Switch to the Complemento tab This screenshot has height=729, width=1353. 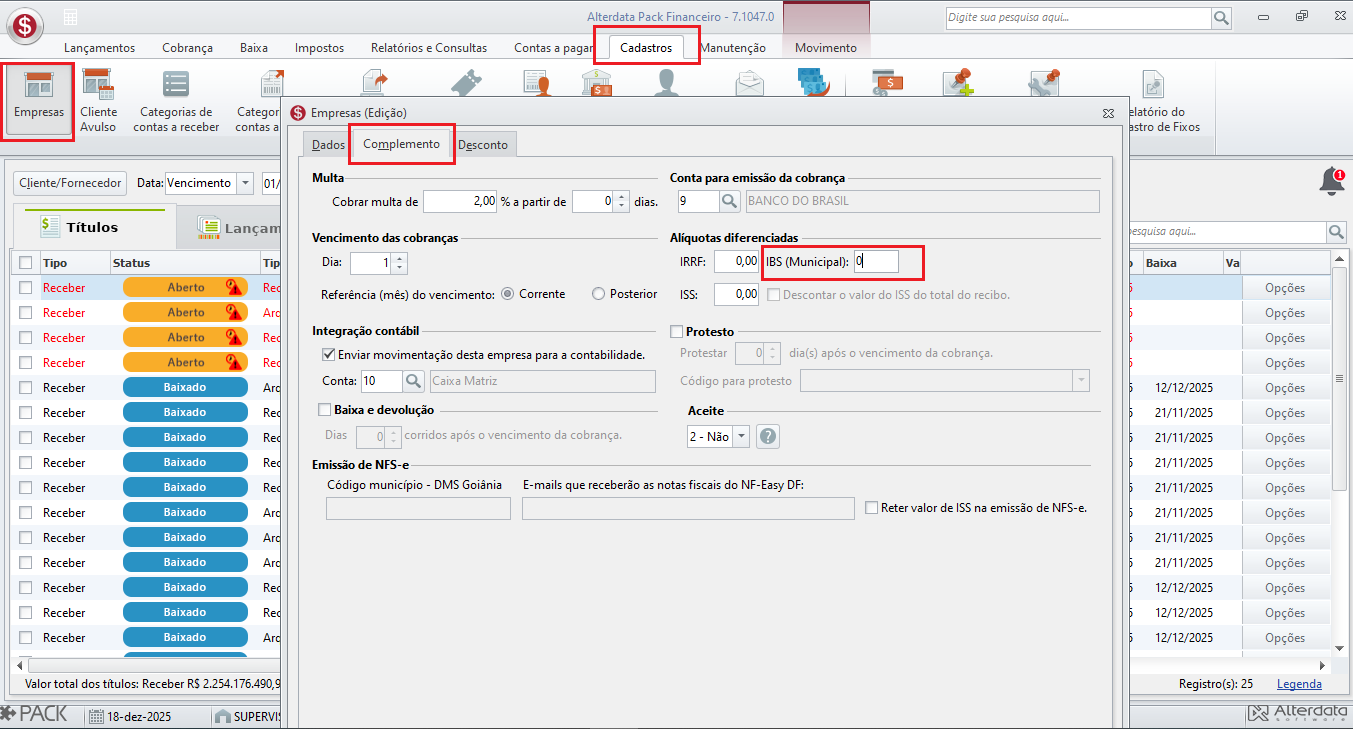point(401,144)
